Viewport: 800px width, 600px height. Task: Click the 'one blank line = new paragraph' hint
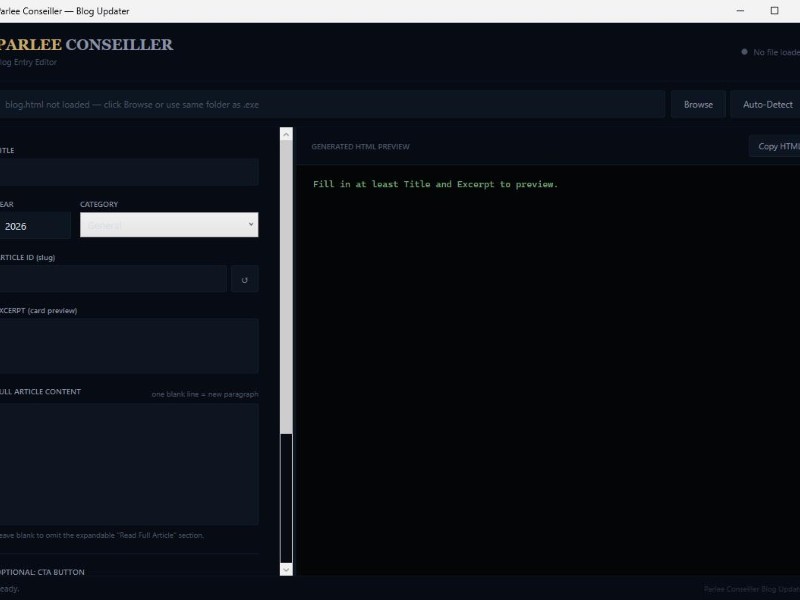pos(205,394)
